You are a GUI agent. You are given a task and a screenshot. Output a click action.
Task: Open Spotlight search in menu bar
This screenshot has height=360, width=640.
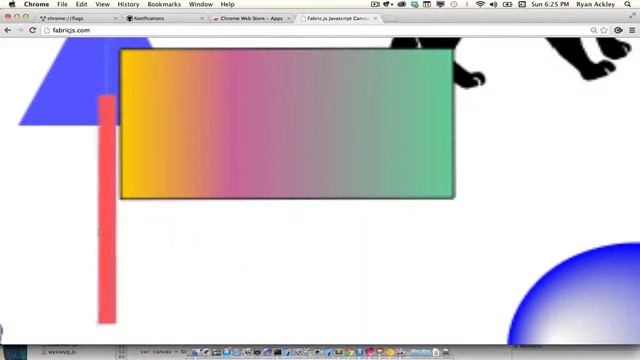coord(628,4)
